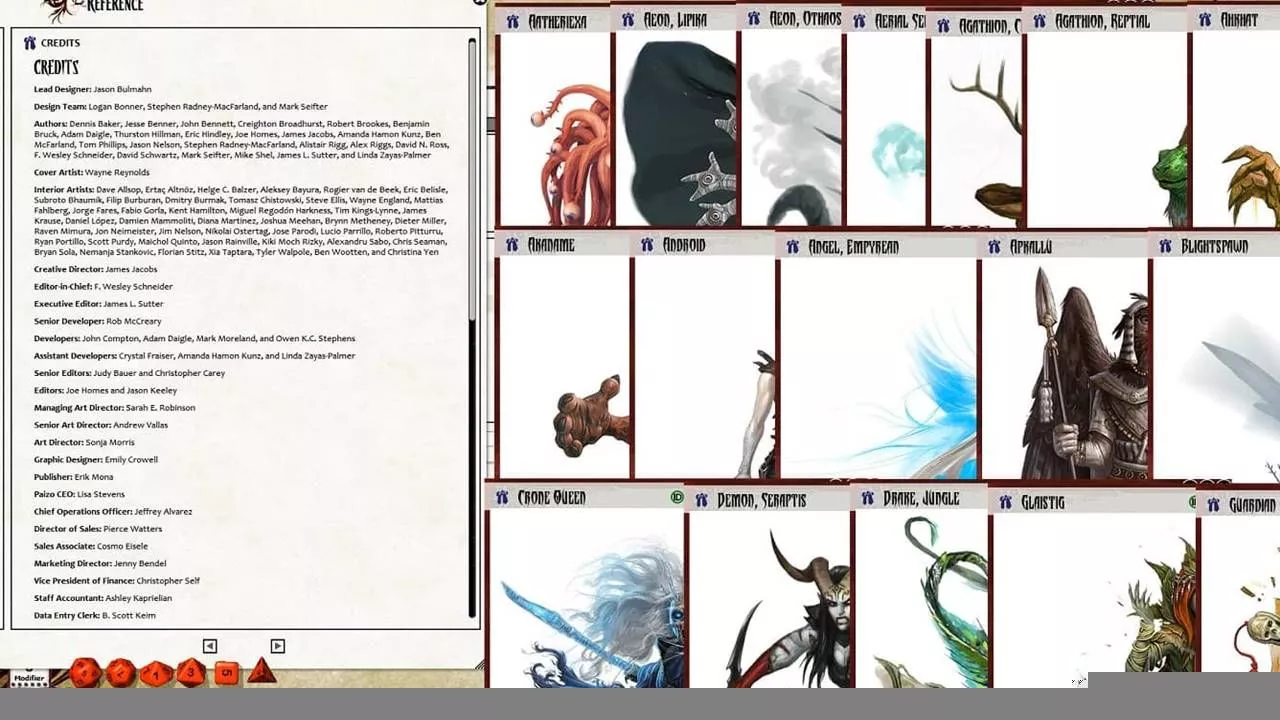Click the 'Director of Sales: Pierce Watters' line
Viewport: 1280px width, 720px height.
[x=98, y=529]
